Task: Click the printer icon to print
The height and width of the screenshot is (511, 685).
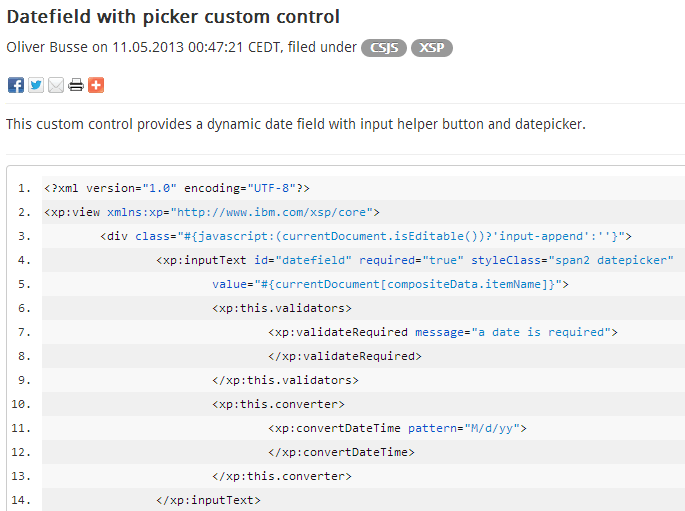Action: [76, 85]
